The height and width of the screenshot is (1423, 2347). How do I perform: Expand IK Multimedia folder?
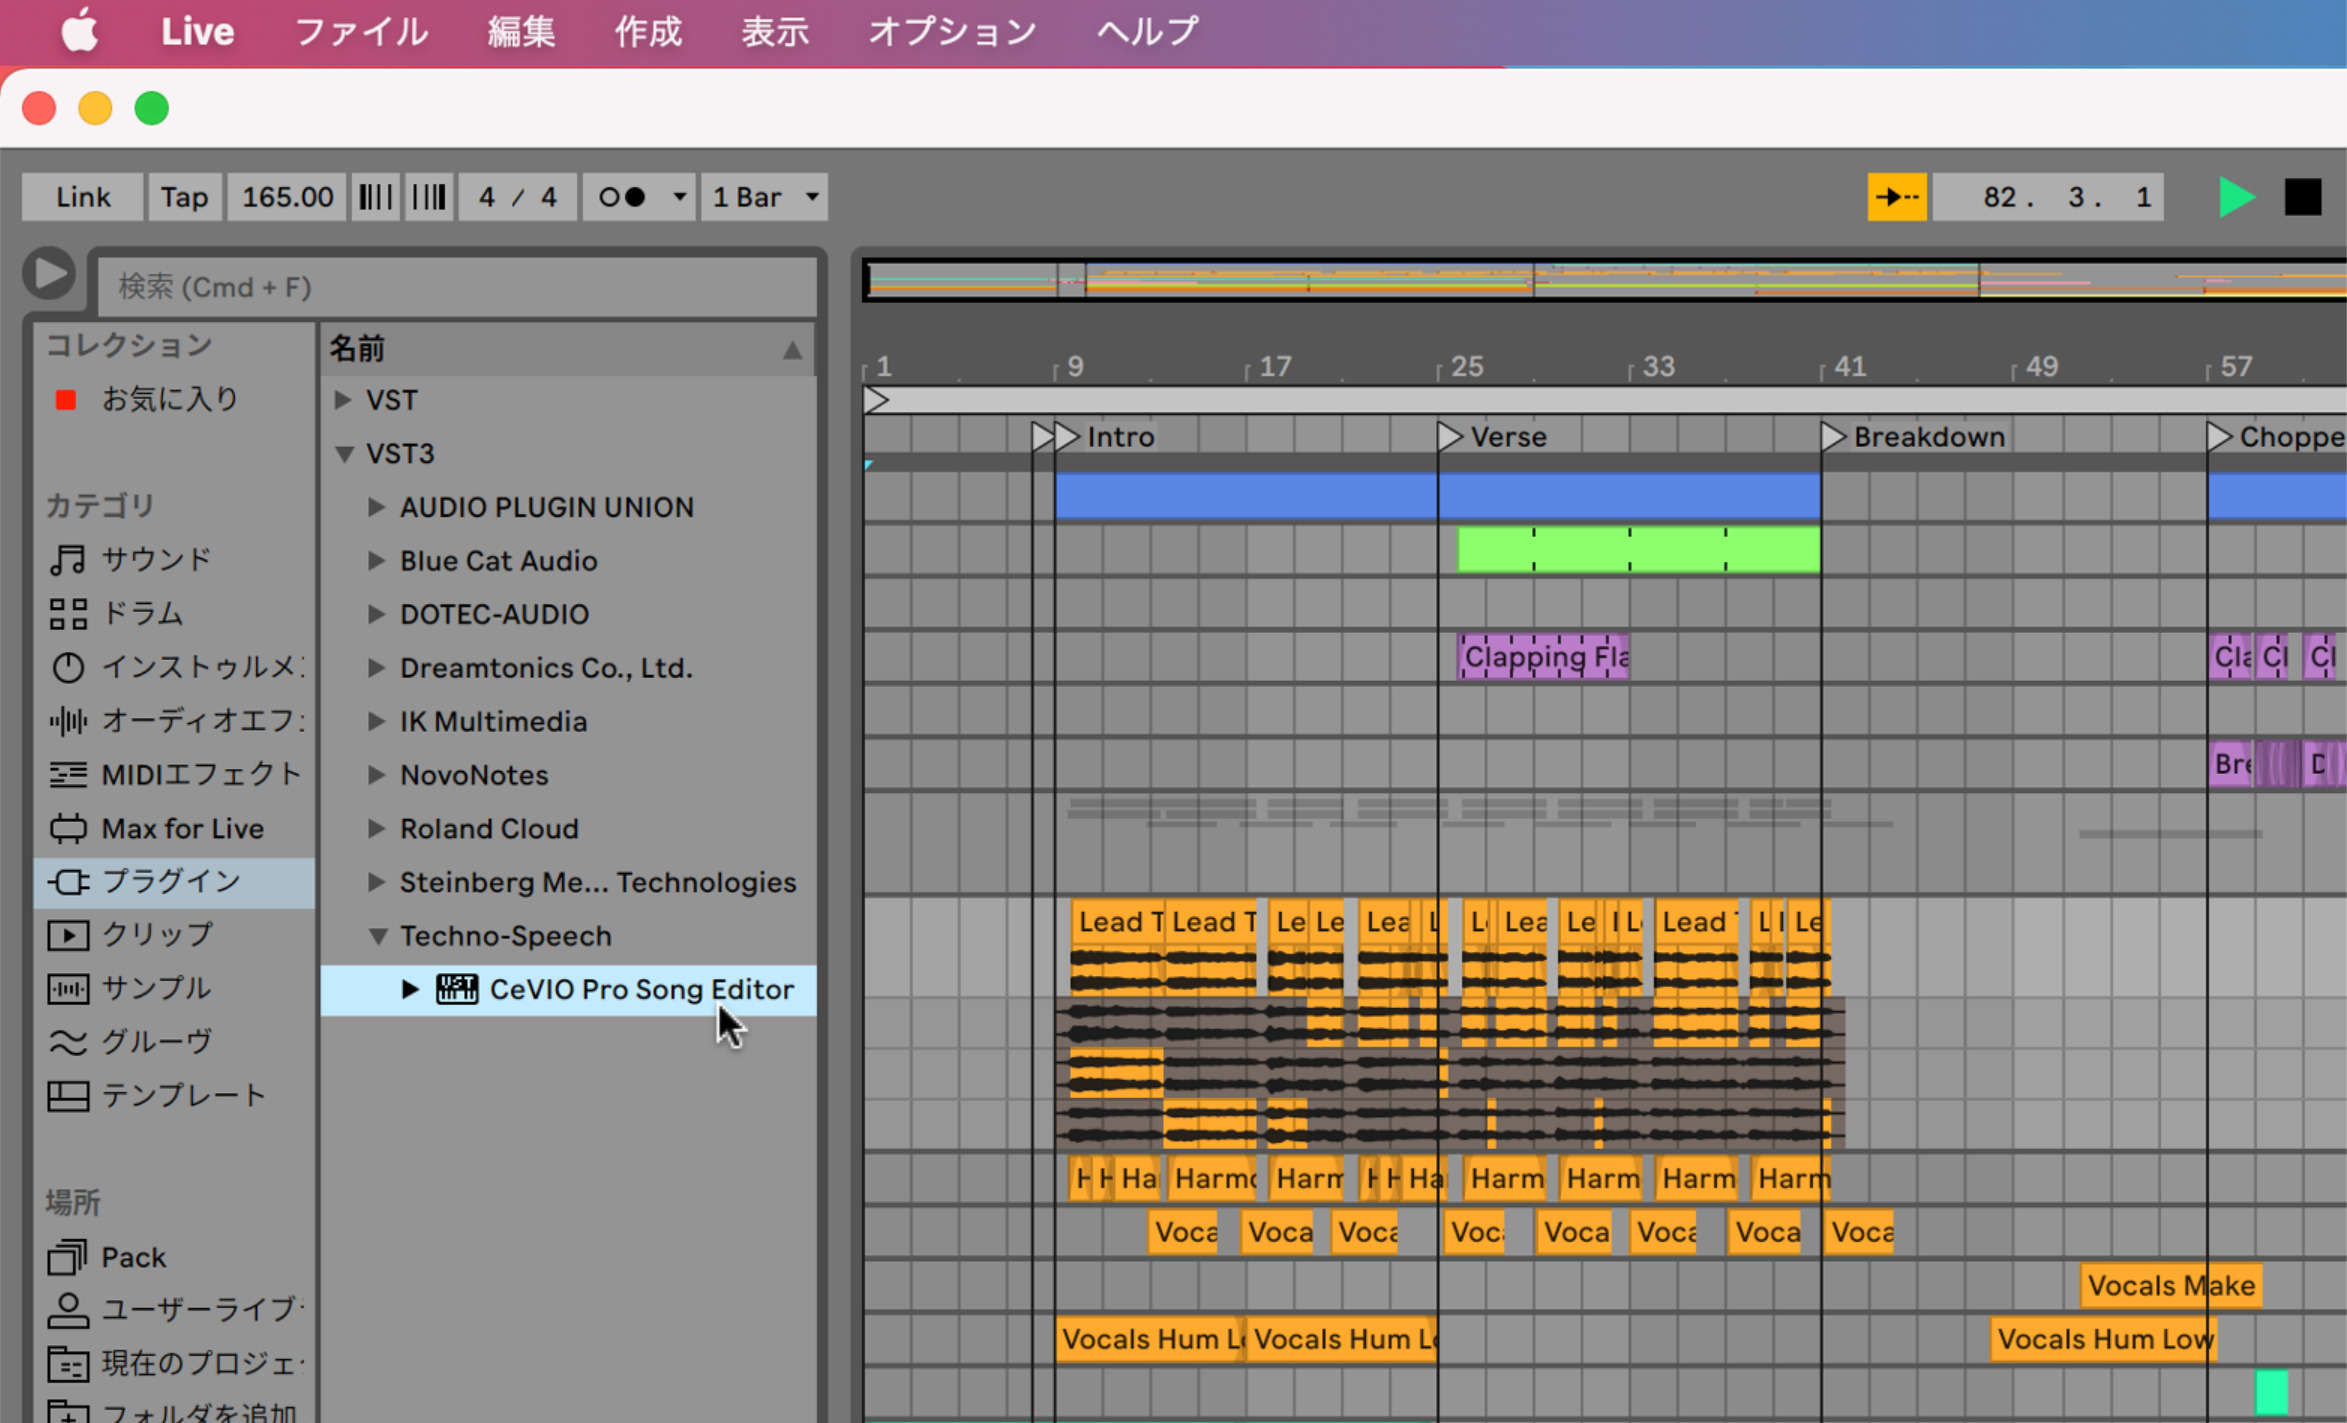point(376,721)
